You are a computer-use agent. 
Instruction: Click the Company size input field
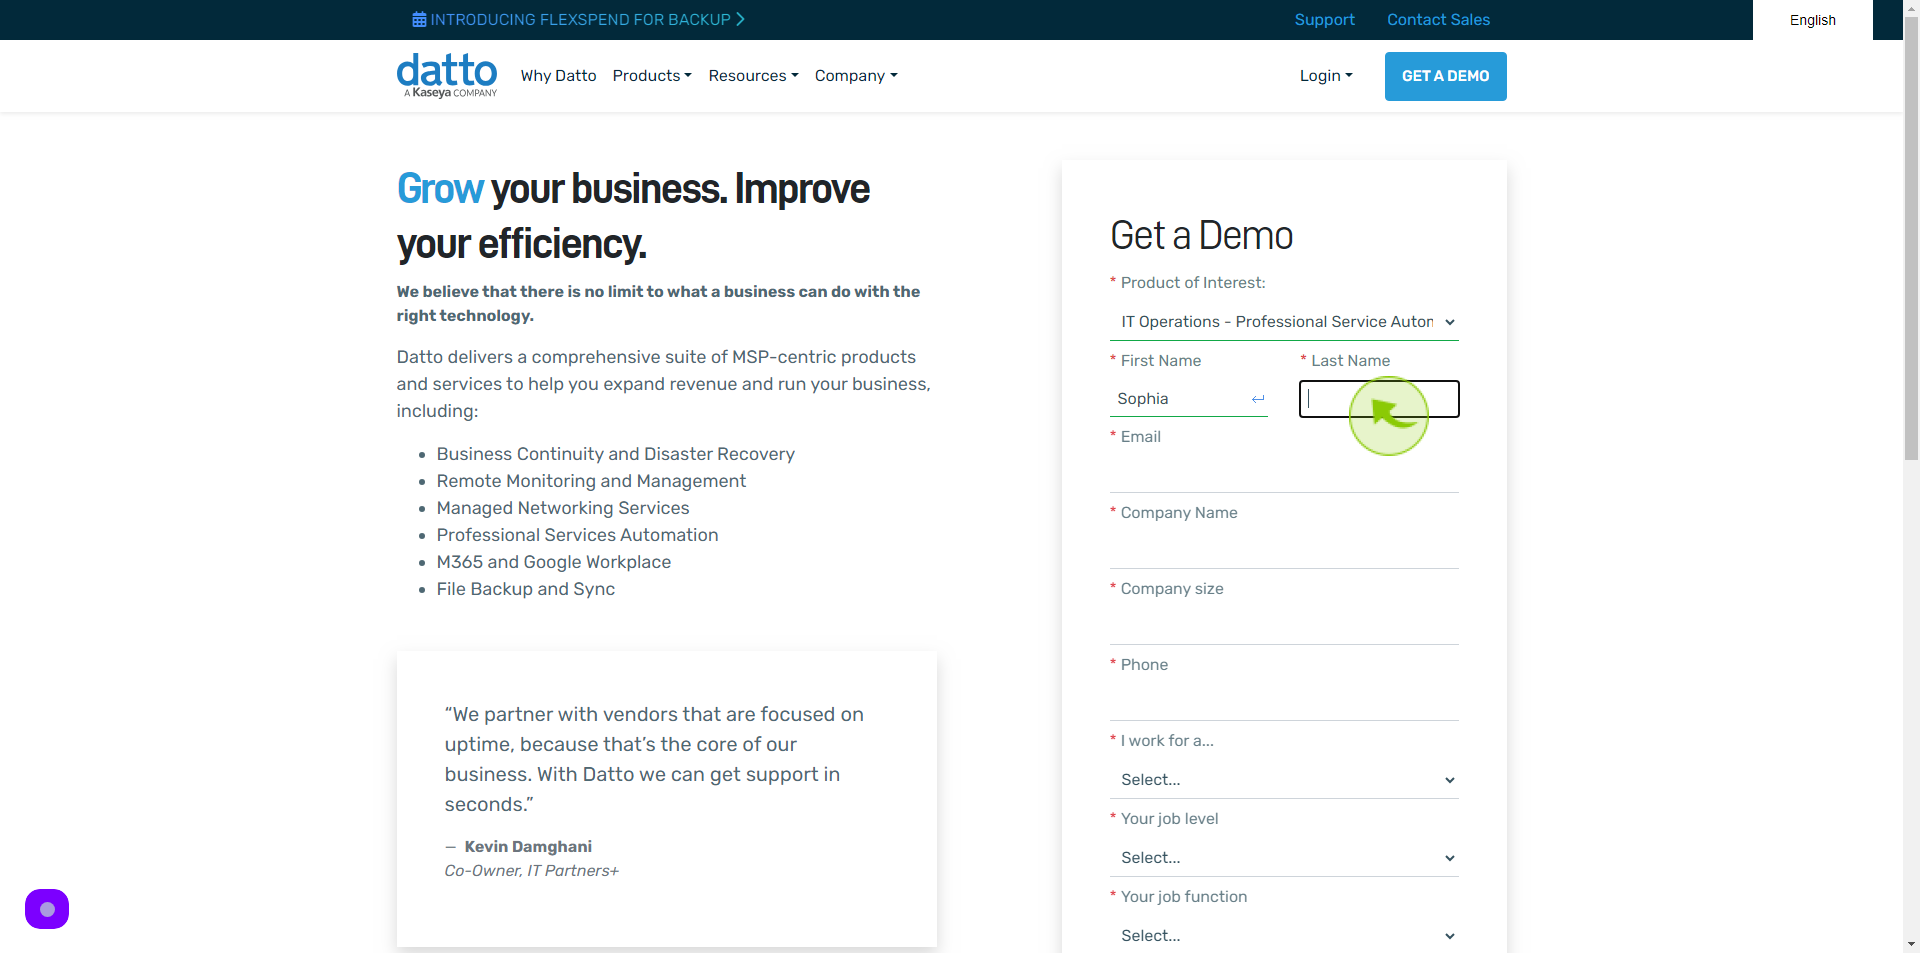1284,626
